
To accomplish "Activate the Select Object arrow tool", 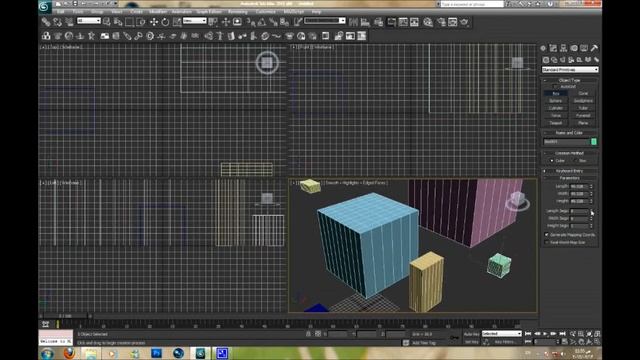I will [107, 22].
